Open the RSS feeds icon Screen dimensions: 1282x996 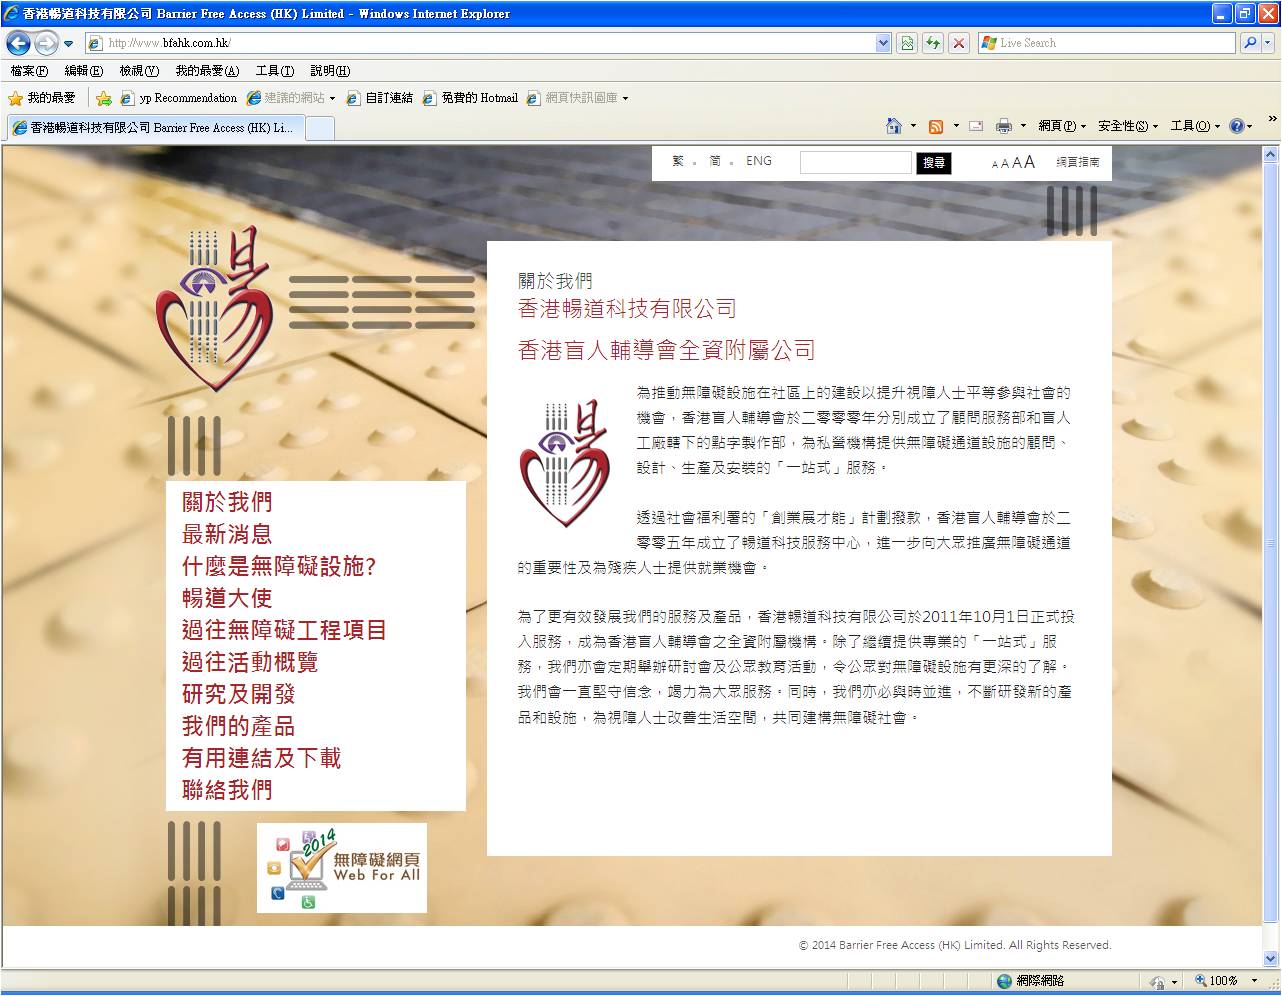tap(936, 126)
